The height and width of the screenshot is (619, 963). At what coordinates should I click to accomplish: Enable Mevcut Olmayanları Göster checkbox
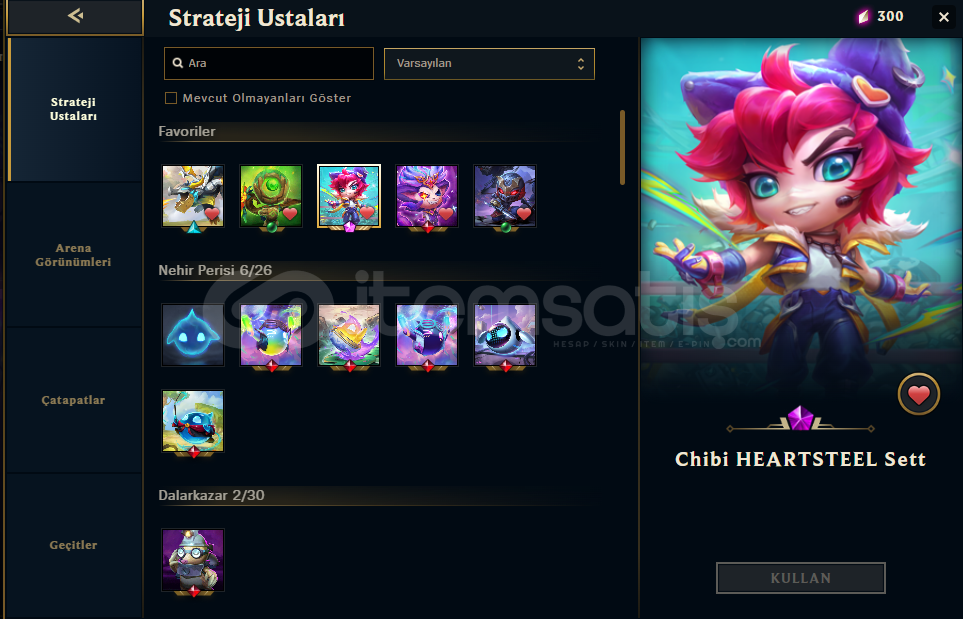171,98
